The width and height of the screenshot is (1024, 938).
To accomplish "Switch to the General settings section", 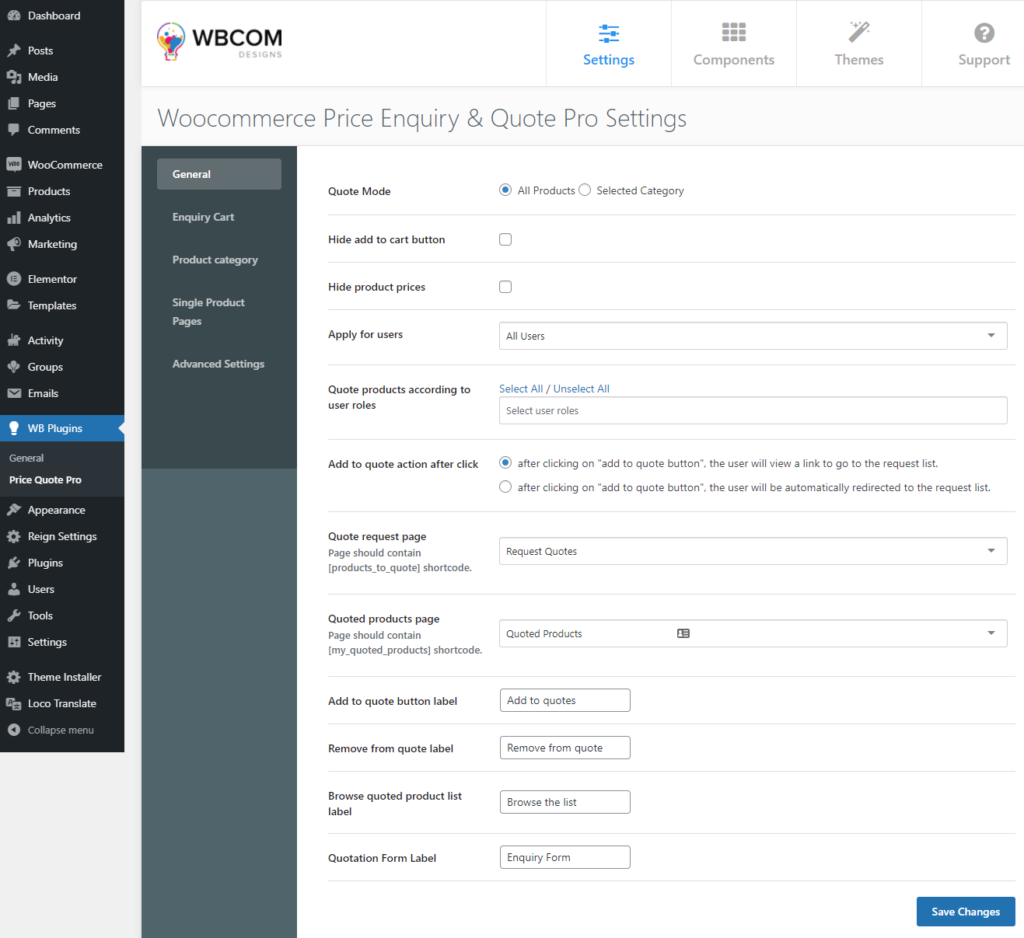I will point(219,174).
